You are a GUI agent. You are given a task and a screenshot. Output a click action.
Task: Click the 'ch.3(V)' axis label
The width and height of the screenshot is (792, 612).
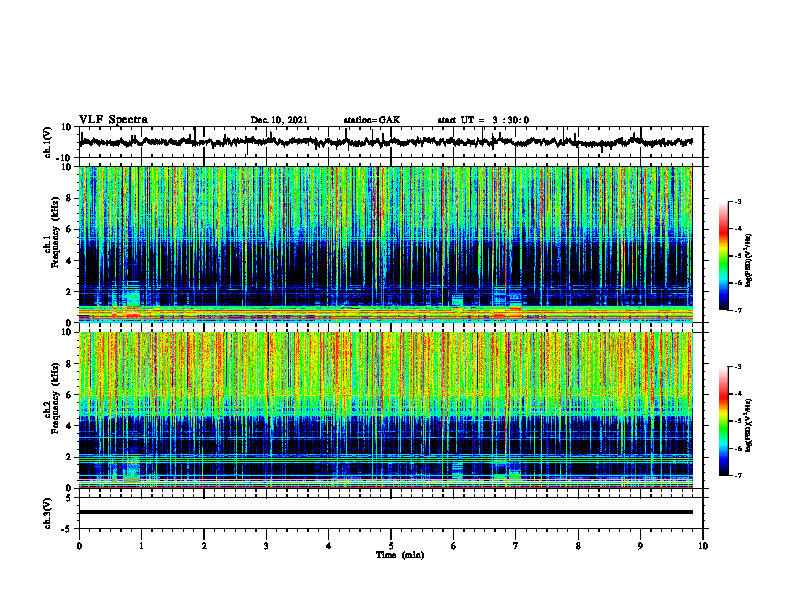coord(48,513)
